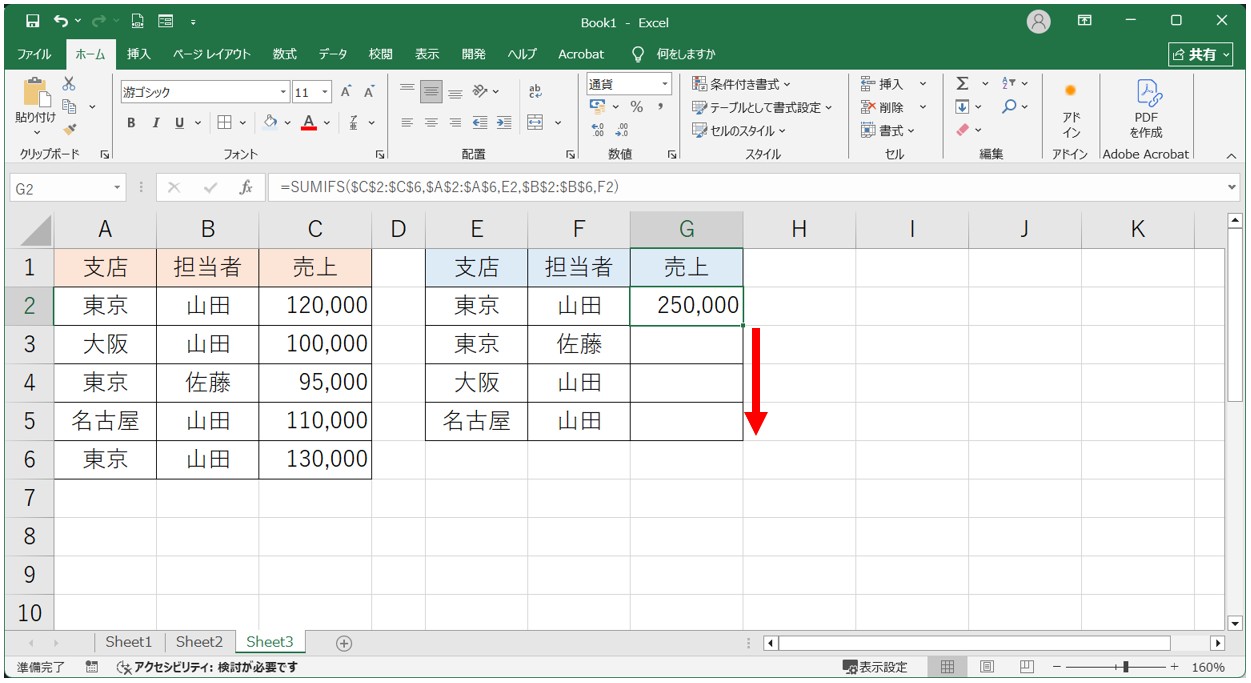Screen dimensions: 1251x683
Task: Click the 共有 (Share) button
Action: (1202, 54)
